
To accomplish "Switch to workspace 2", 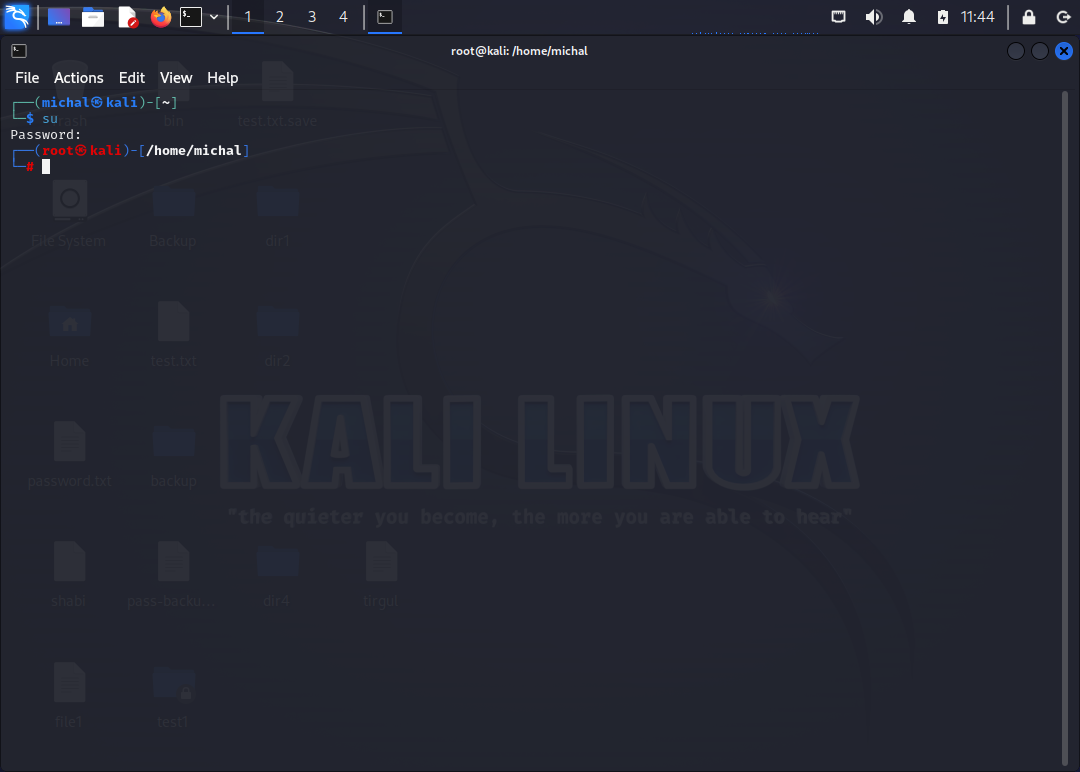I will (279, 16).
